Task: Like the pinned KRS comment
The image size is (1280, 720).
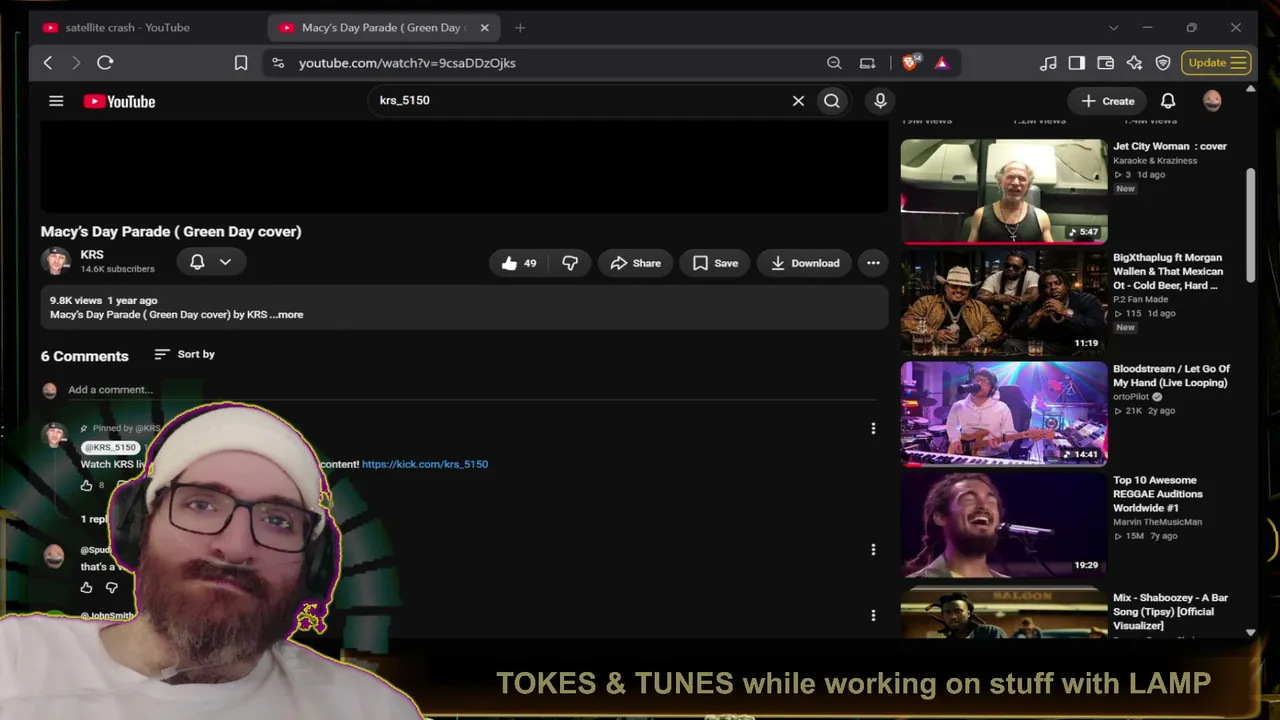Action: 86,485
